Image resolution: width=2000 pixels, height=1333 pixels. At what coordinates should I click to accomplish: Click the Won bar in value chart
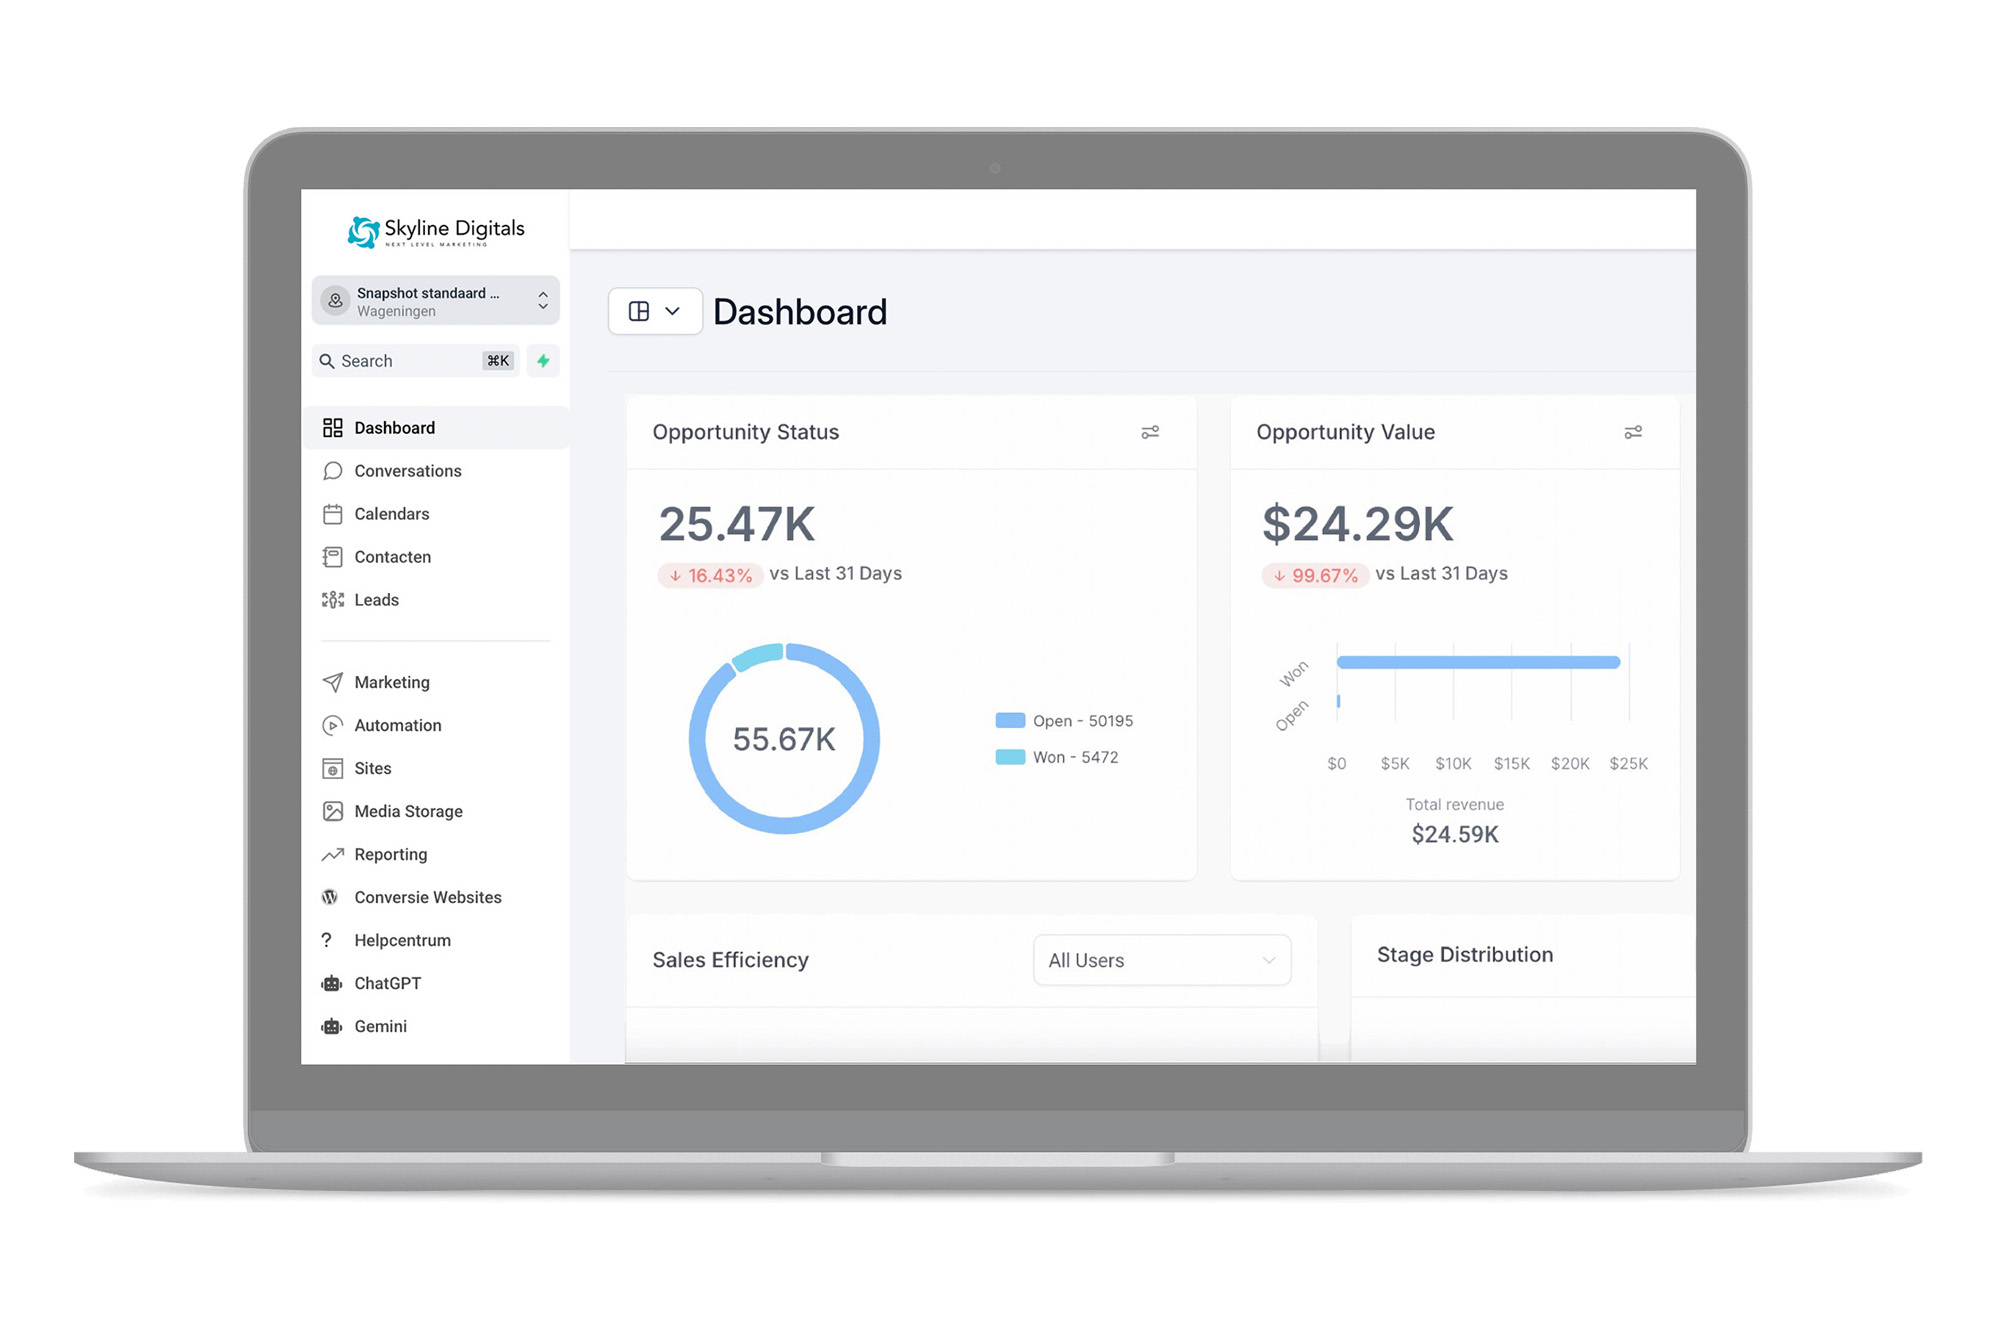(x=1477, y=662)
